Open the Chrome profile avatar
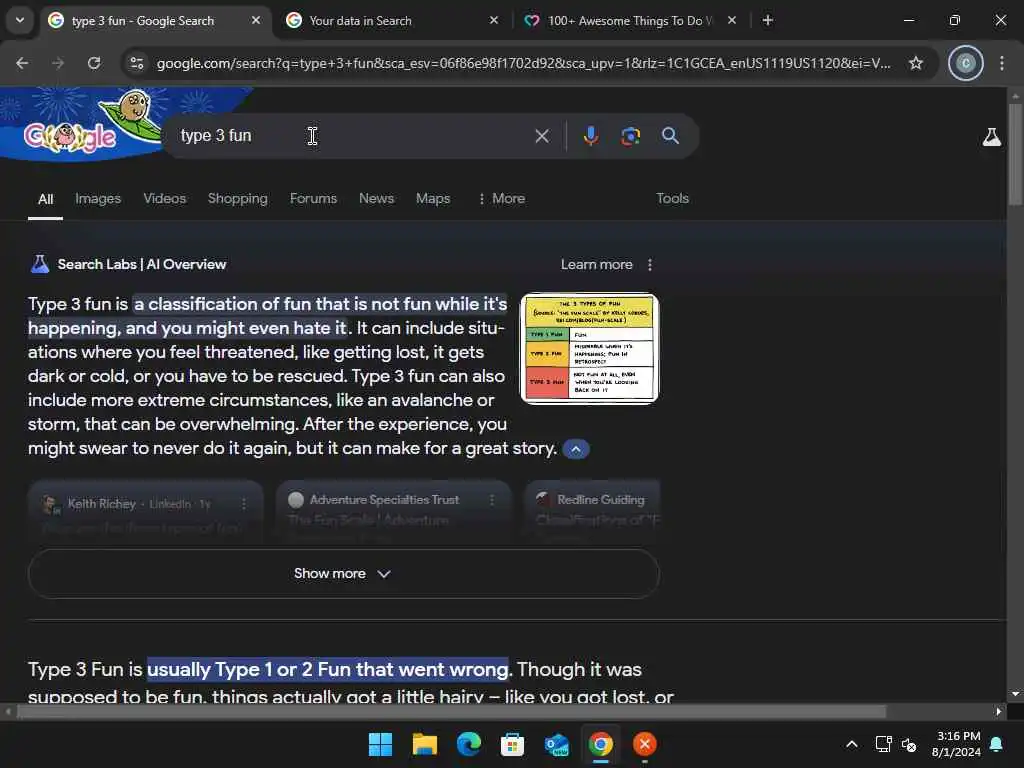This screenshot has width=1024, height=768. (965, 63)
